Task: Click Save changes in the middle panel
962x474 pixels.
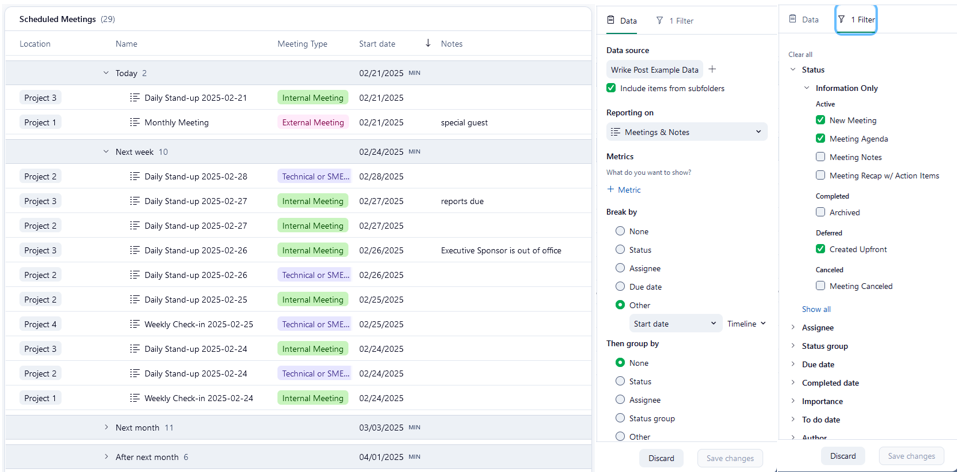Action: (730, 458)
